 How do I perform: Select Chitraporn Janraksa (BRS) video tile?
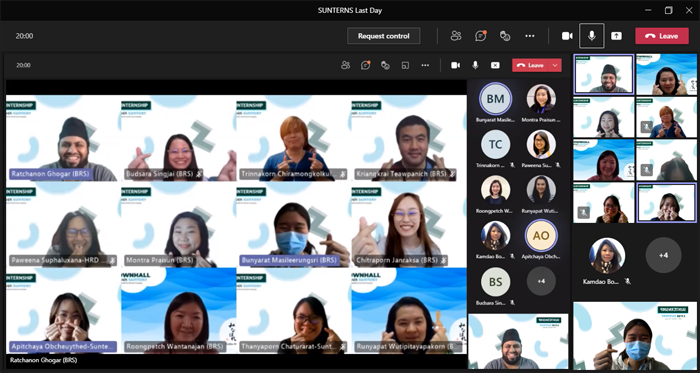[409, 224]
